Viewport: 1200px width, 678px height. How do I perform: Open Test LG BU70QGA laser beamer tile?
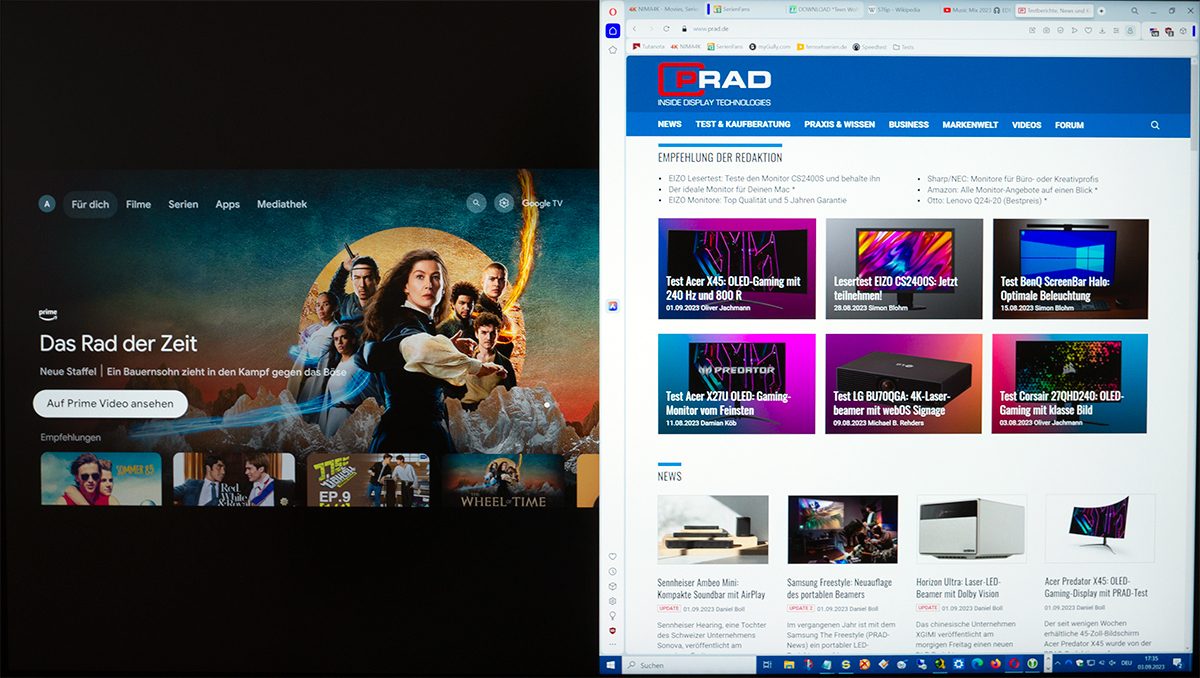[x=904, y=384]
